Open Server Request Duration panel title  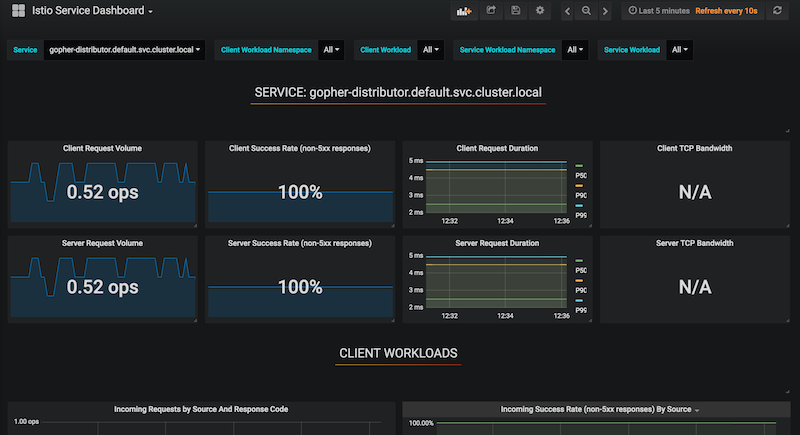point(497,243)
